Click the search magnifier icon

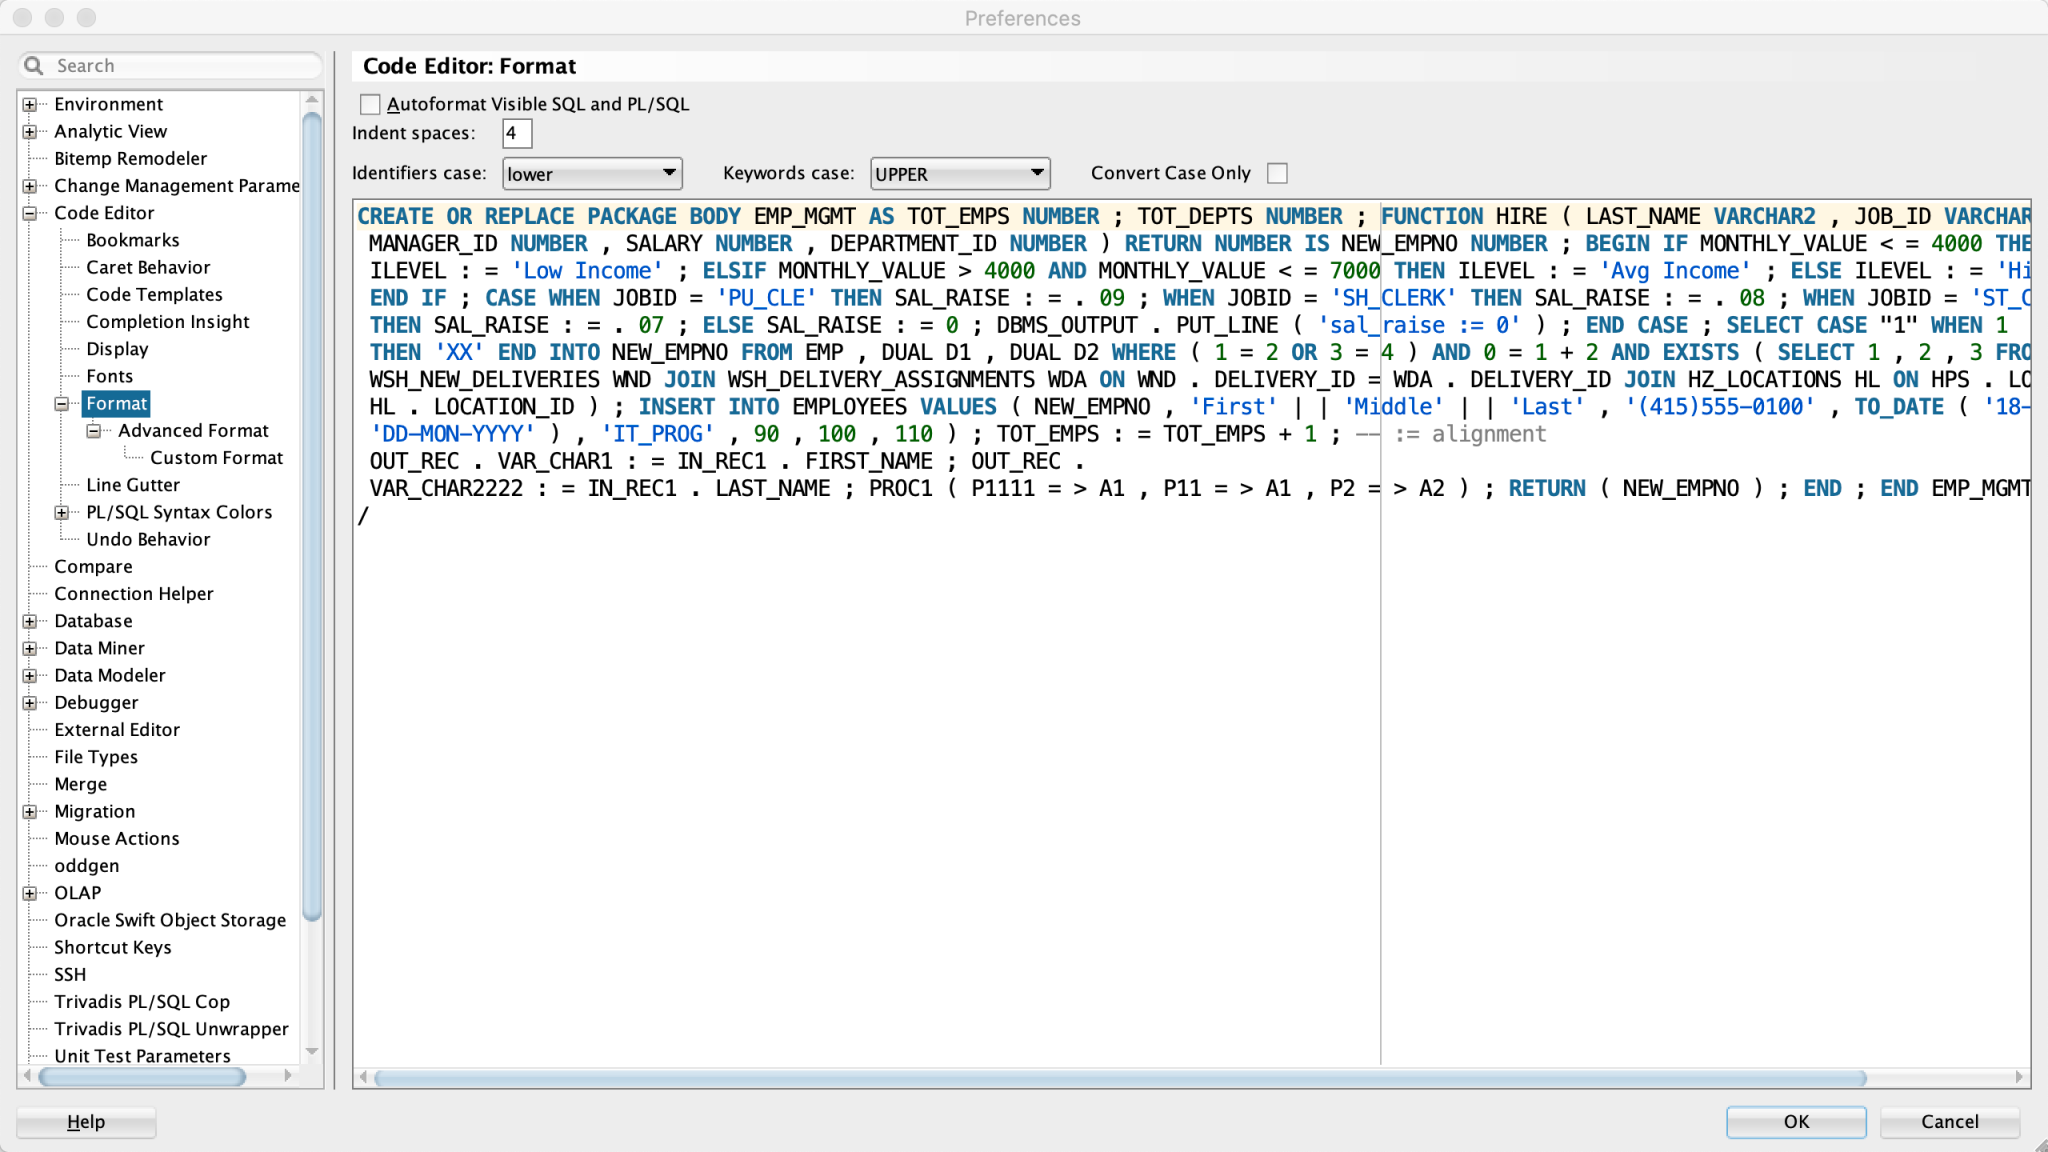click(34, 64)
